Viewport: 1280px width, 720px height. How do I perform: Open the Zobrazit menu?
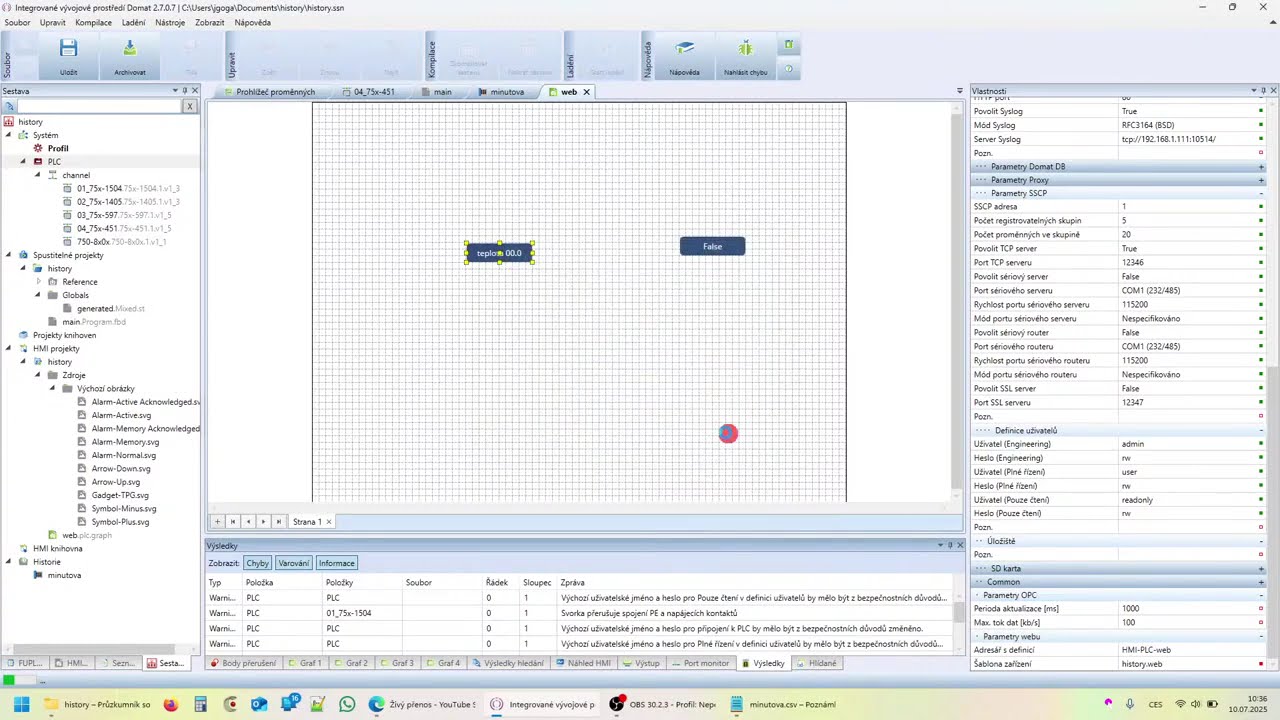(x=209, y=22)
